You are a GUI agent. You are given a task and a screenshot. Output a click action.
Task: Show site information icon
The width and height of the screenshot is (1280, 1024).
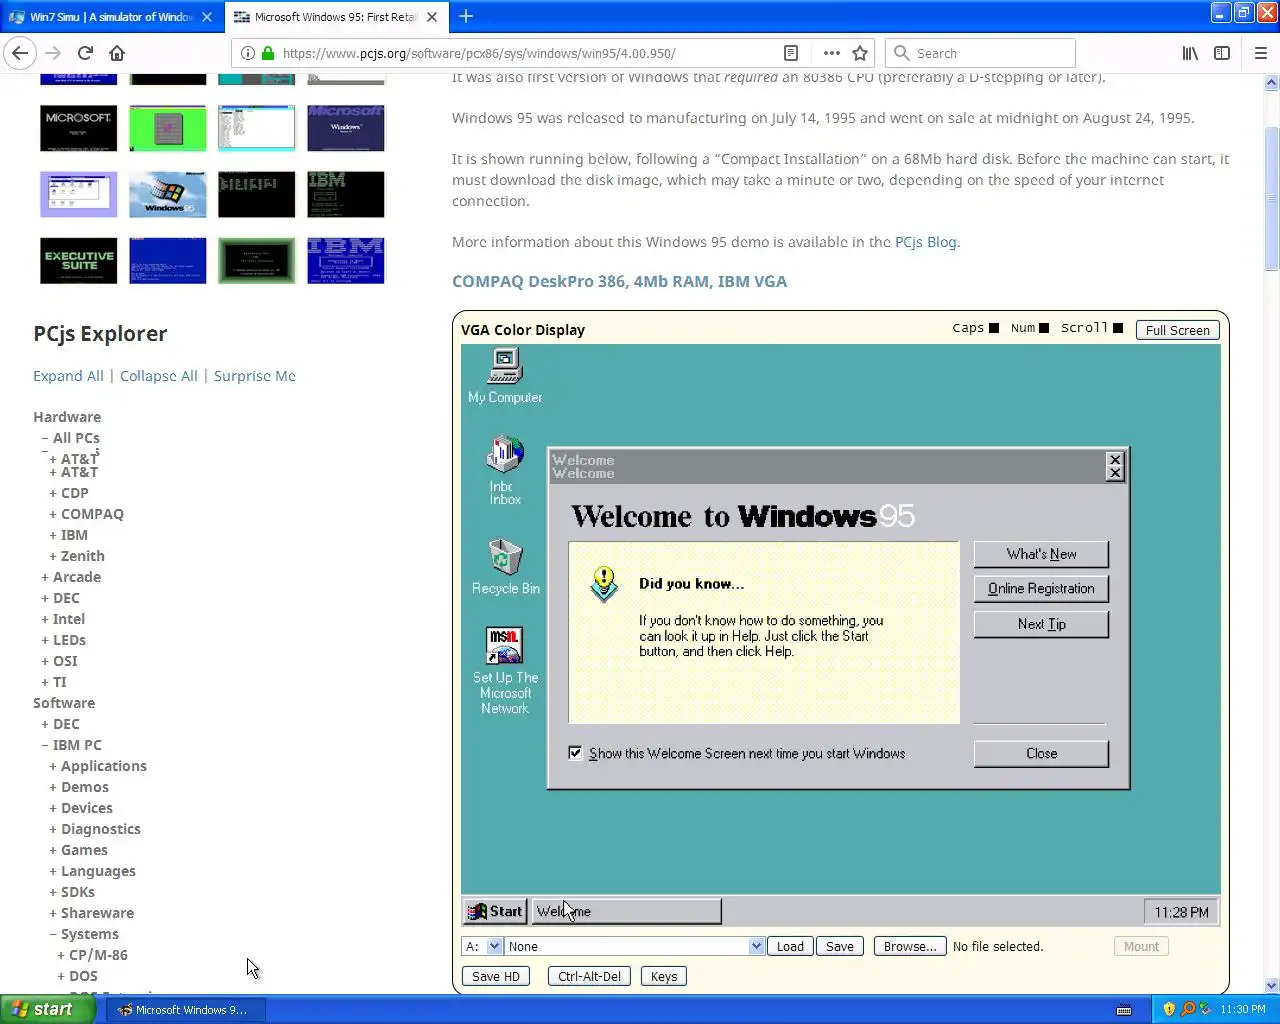pos(247,53)
